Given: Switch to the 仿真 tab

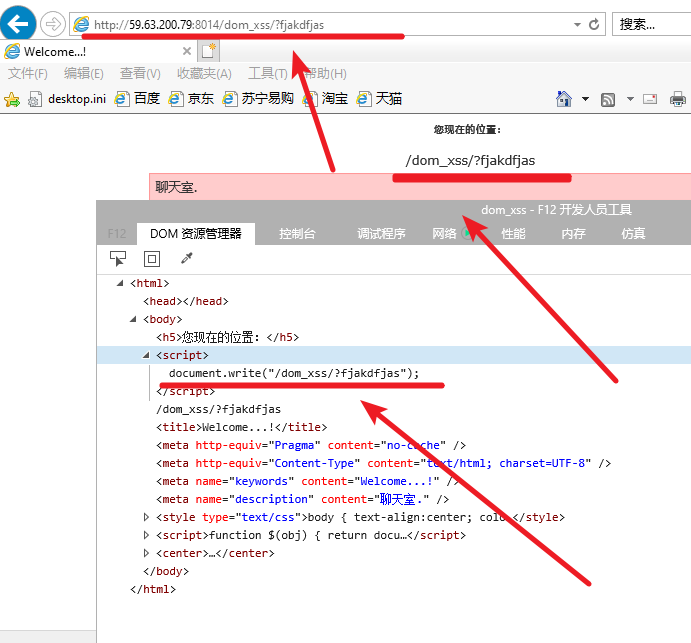Looking at the screenshot, I should [x=633, y=234].
